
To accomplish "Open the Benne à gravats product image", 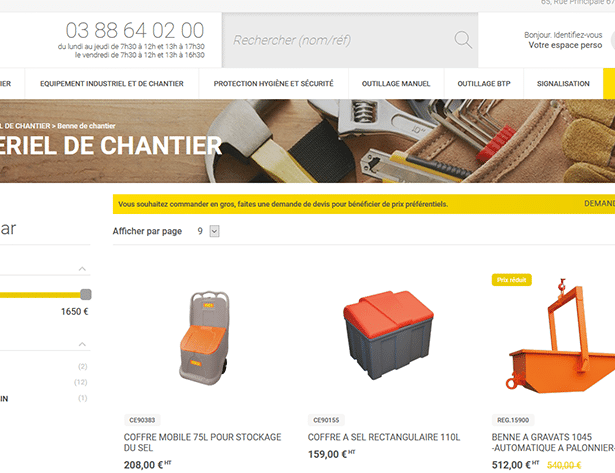I will [x=561, y=338].
